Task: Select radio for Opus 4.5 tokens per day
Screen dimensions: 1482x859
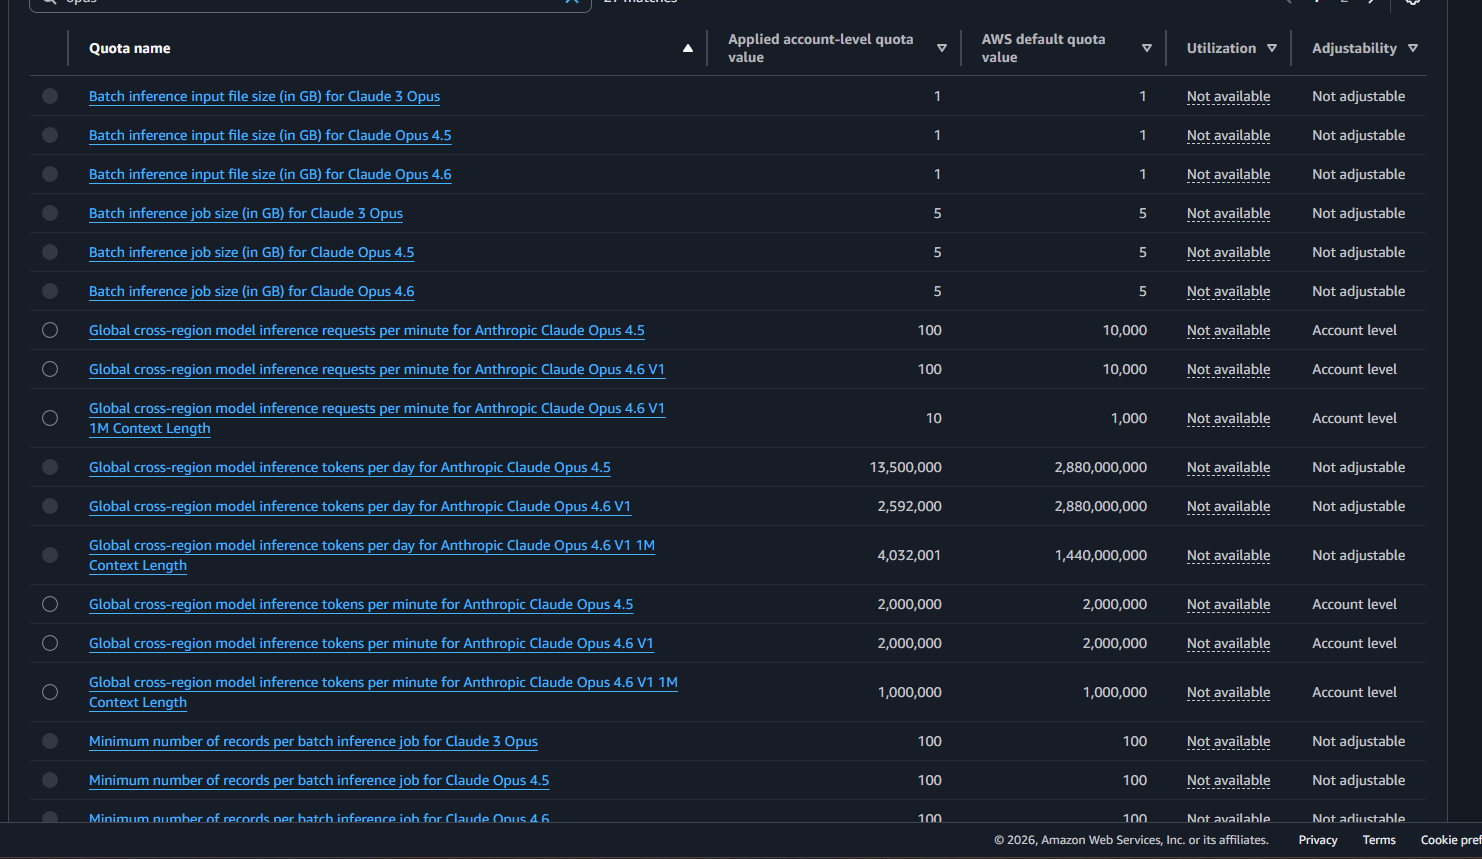Action: [50, 467]
